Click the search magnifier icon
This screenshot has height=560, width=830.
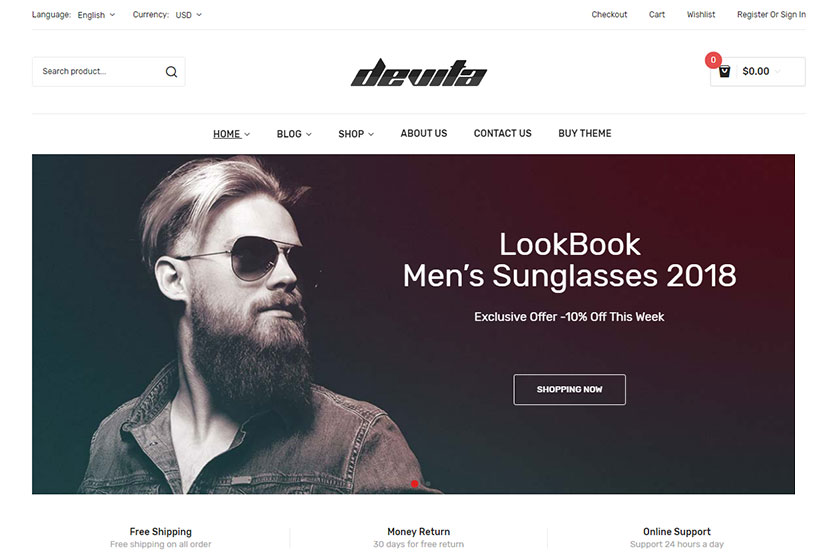click(171, 71)
